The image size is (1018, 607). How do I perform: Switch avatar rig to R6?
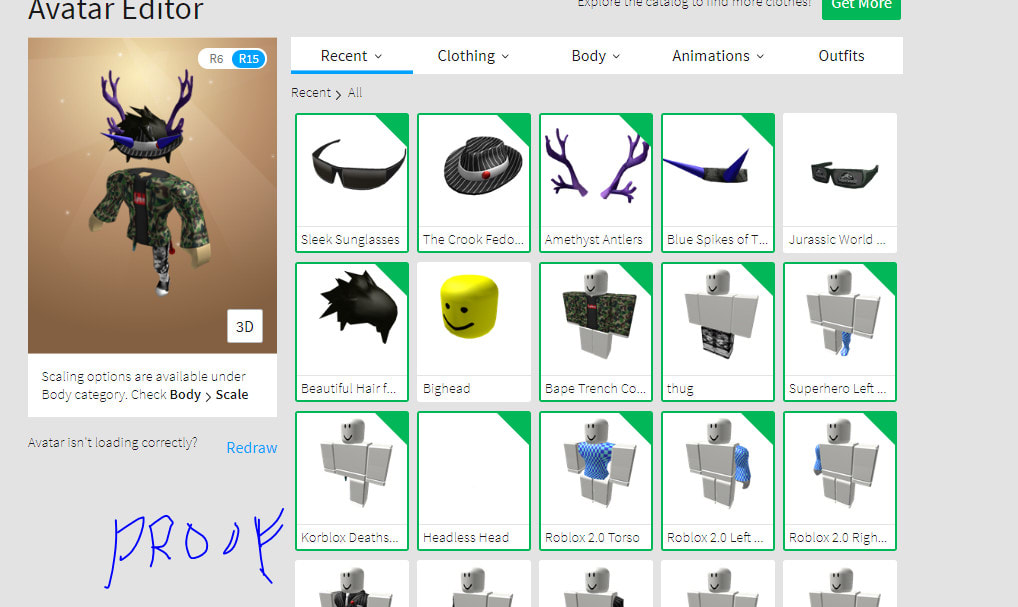(216, 59)
